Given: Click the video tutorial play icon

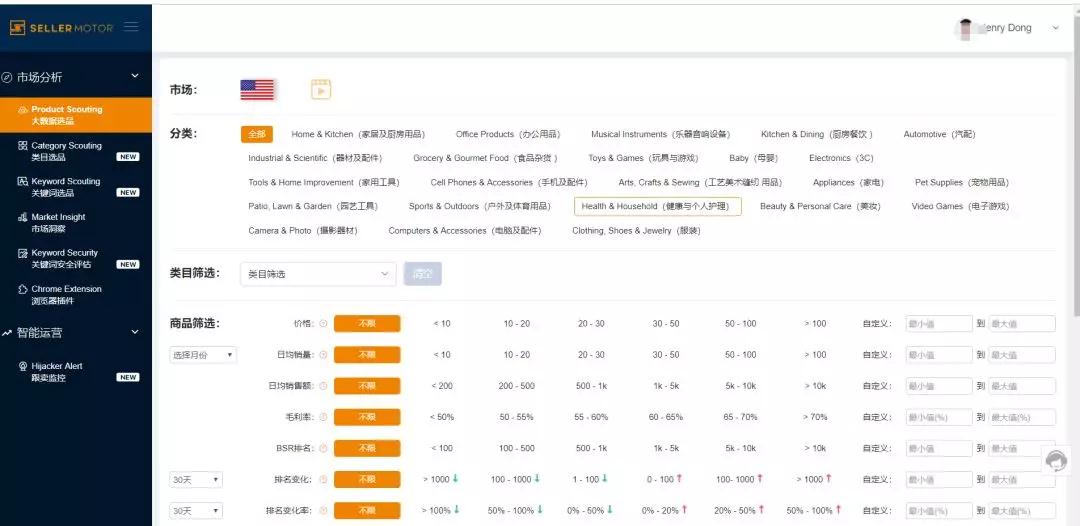Looking at the screenshot, I should click(x=320, y=90).
